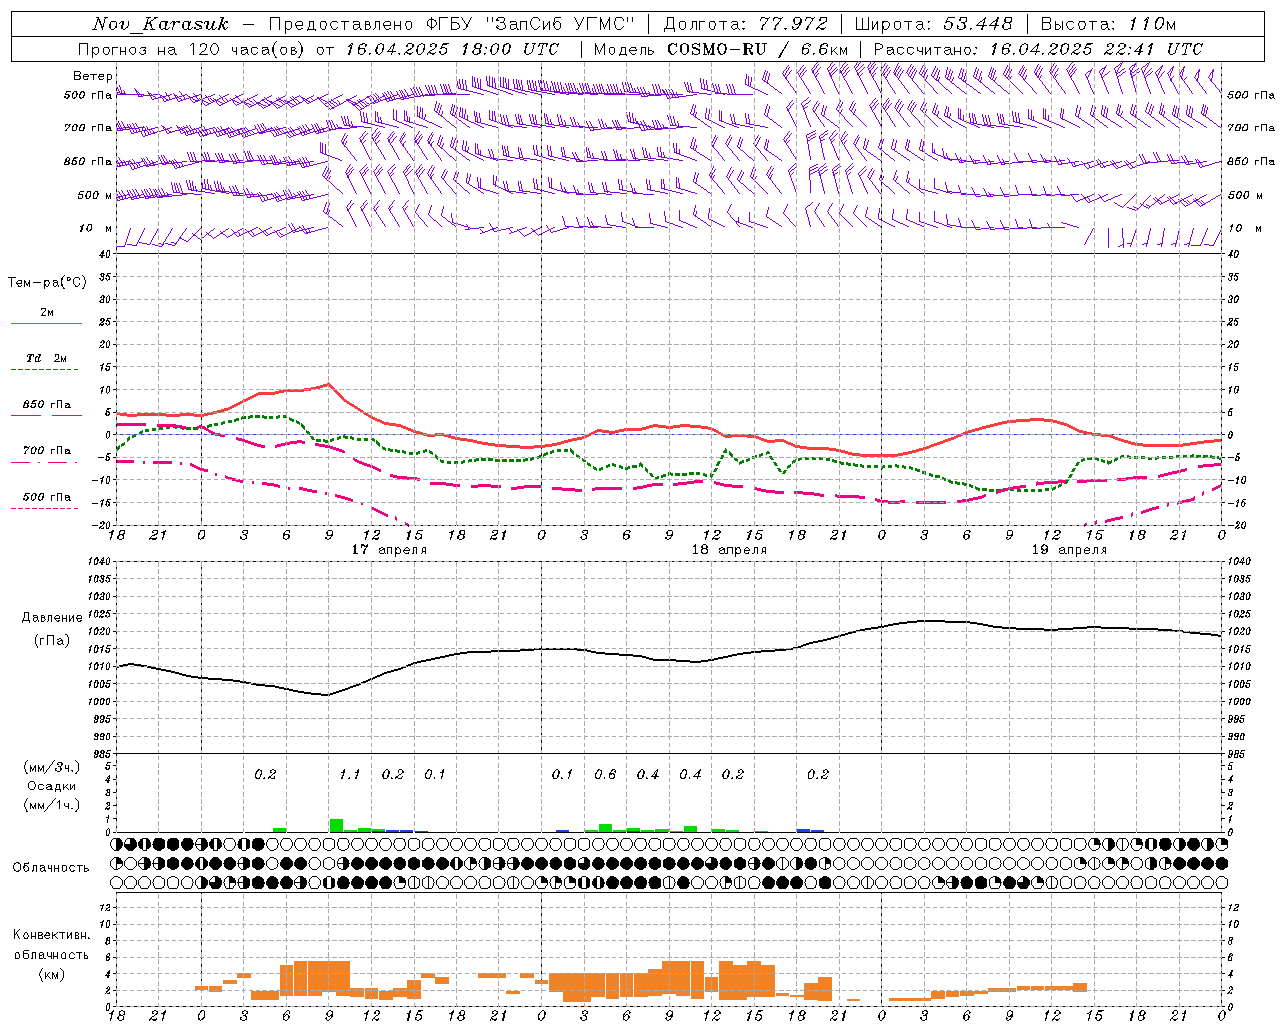
Task: Click the '850 гПа' temperature legend entry
Action: click(x=47, y=405)
